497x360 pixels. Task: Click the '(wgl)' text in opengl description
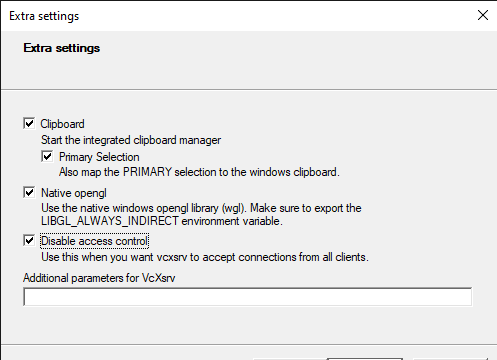234,208
